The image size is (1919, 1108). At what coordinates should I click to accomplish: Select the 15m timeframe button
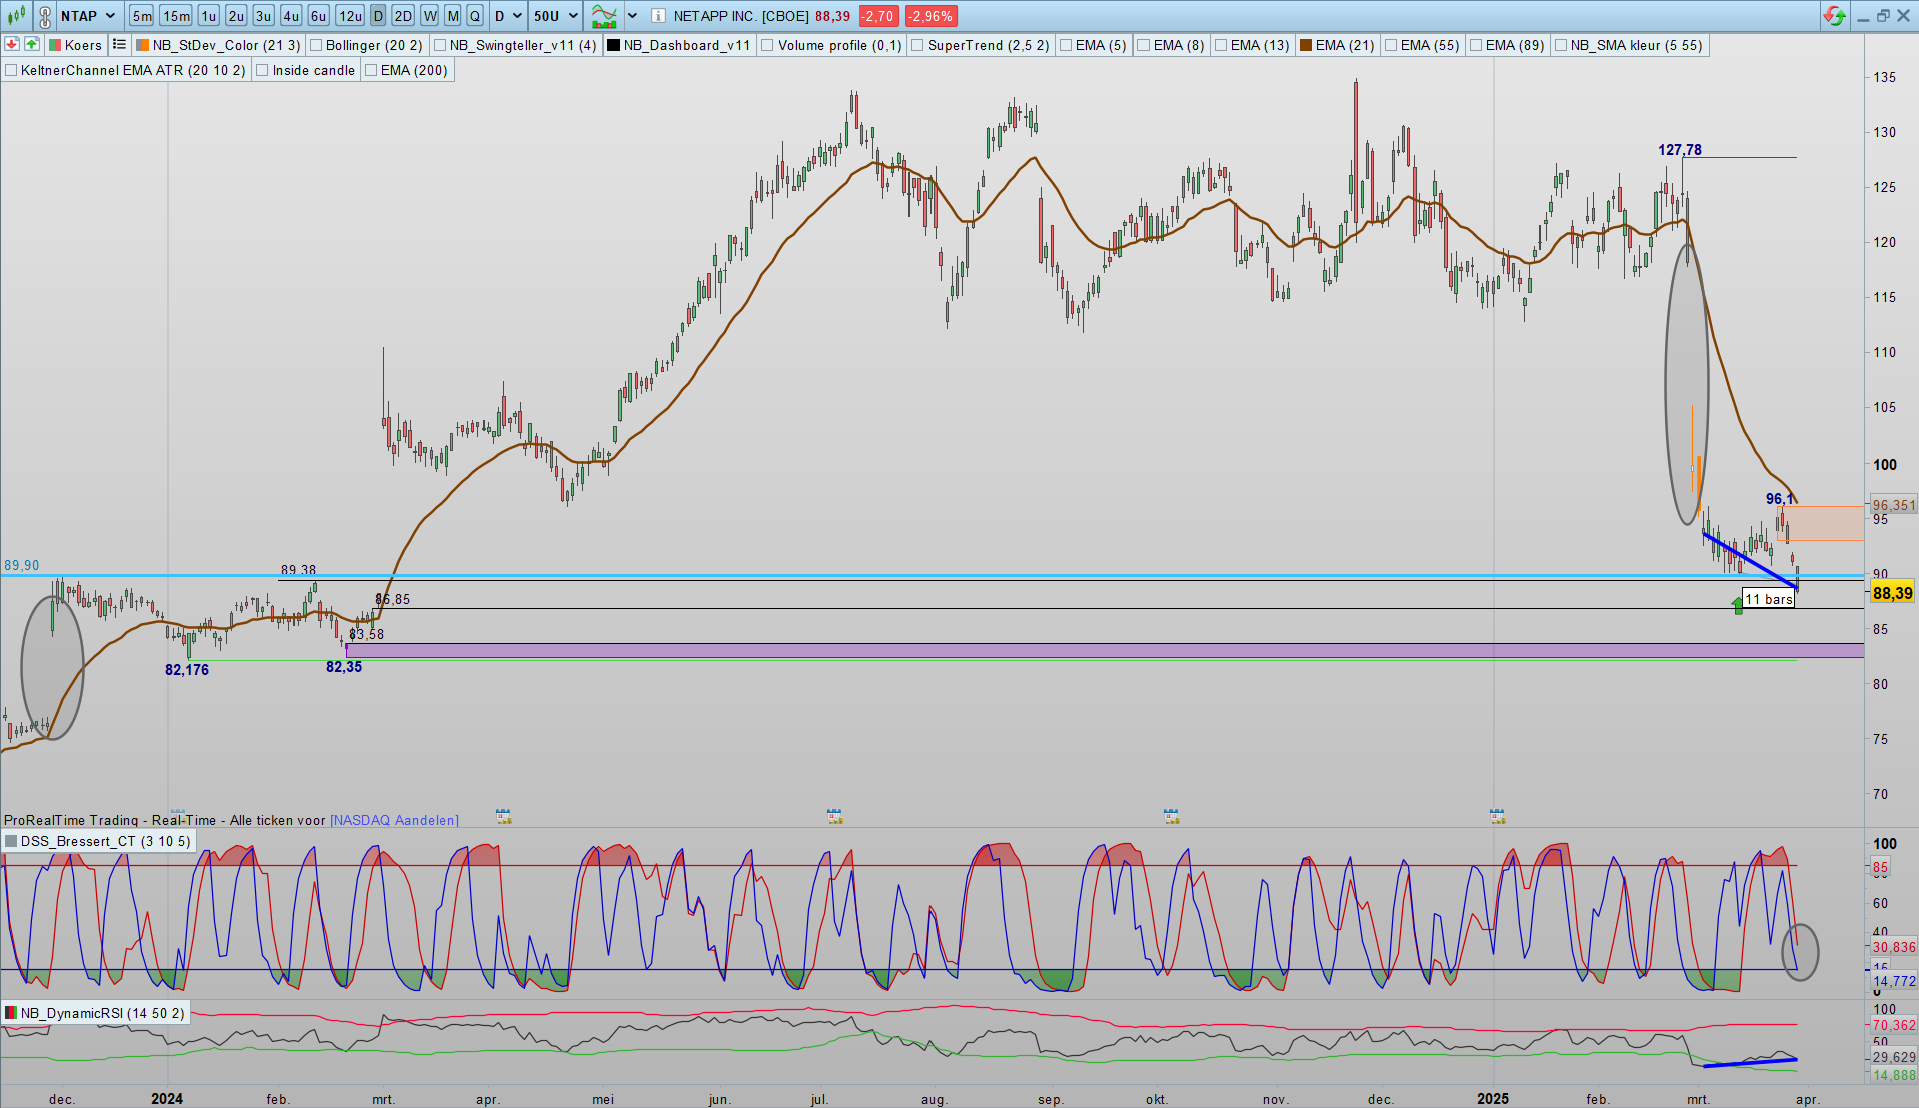176,16
